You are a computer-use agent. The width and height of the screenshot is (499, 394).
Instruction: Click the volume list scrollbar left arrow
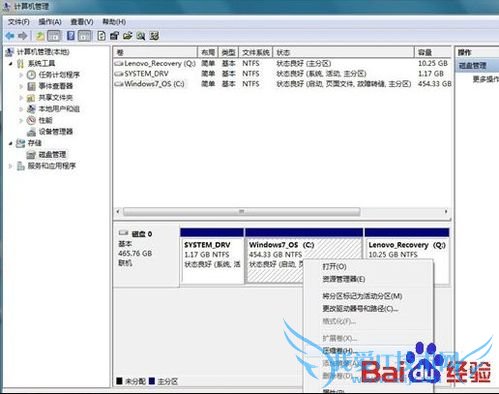click(x=118, y=211)
